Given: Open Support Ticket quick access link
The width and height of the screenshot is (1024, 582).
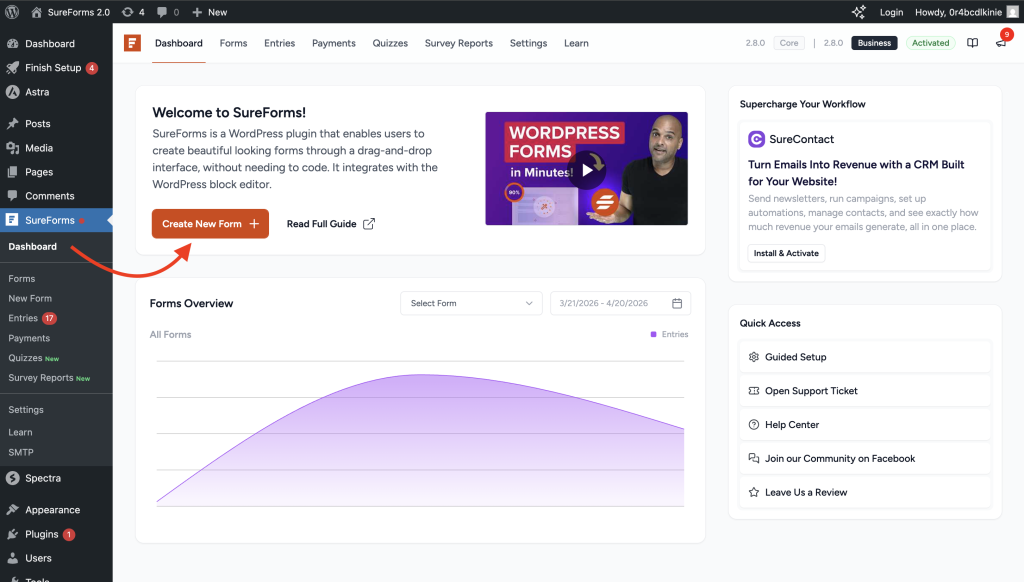Looking at the screenshot, I should [865, 391].
